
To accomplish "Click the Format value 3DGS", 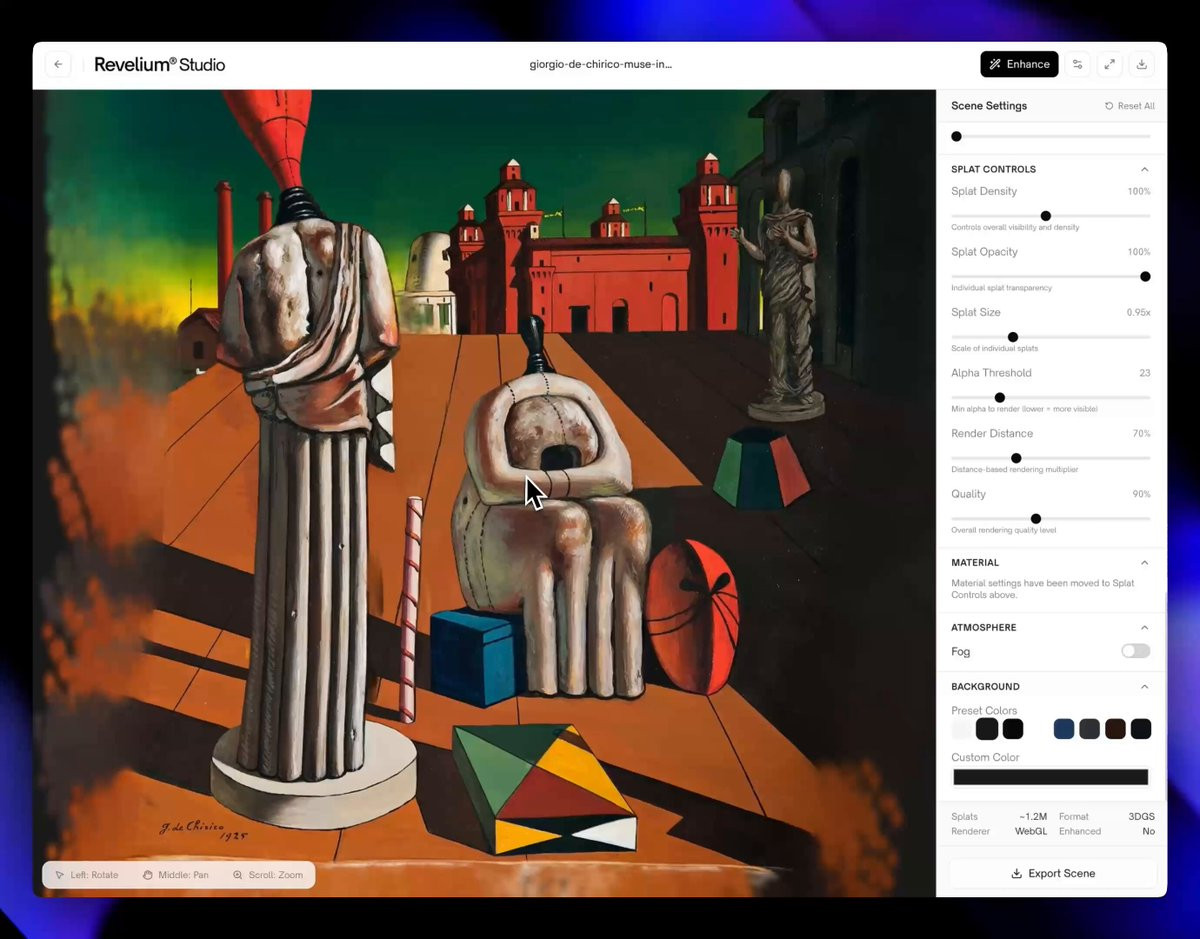I will pos(1141,817).
